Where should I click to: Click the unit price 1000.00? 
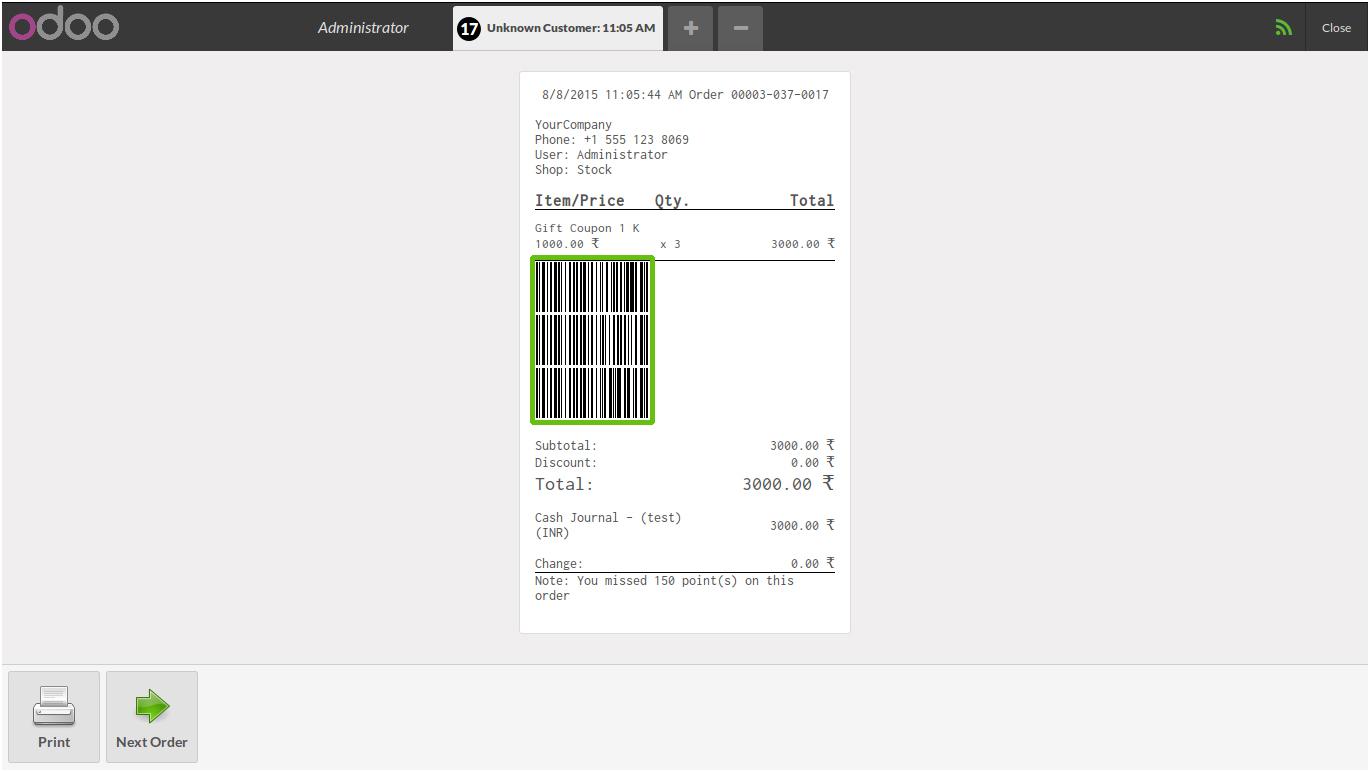tap(567, 244)
